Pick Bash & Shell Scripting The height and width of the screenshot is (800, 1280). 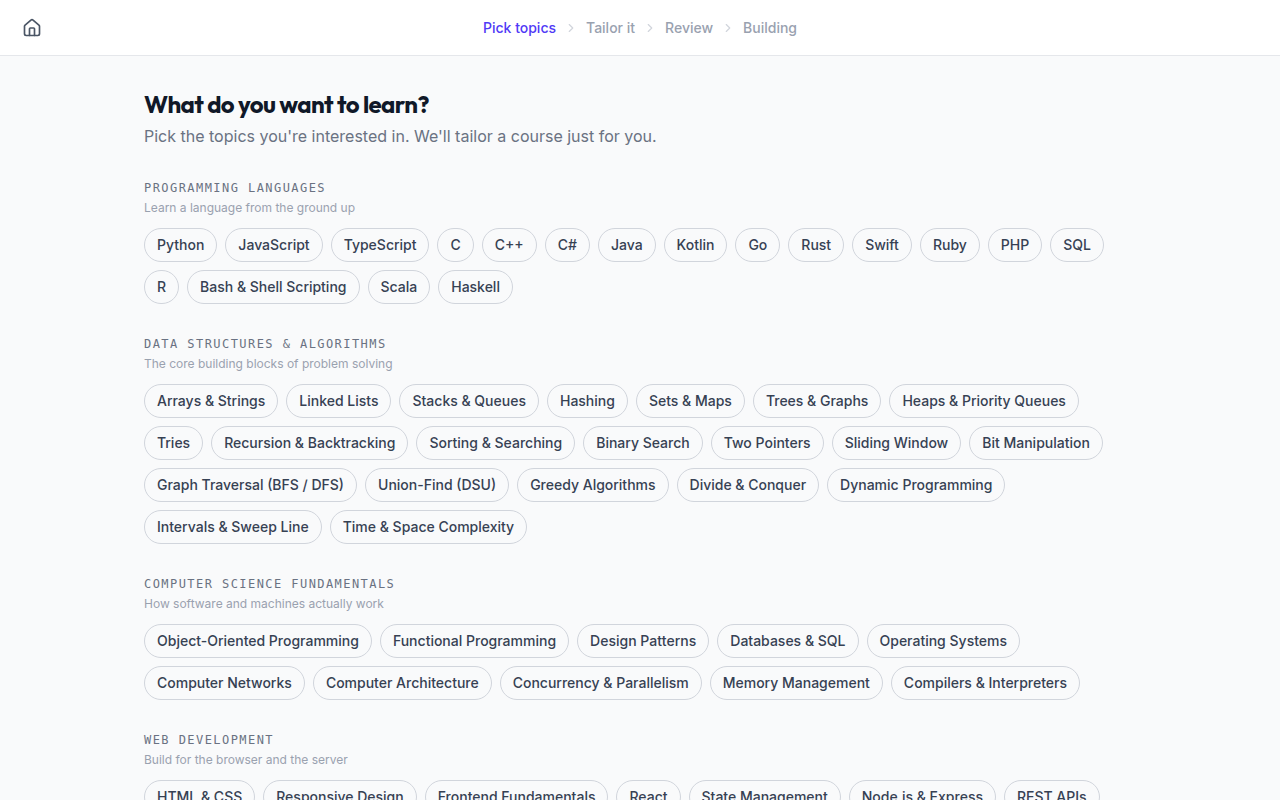point(273,287)
